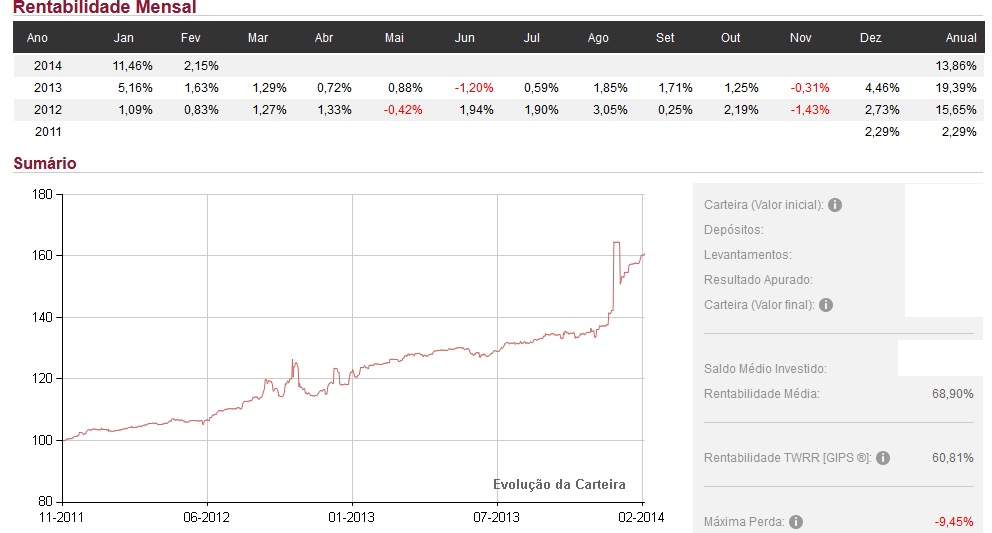Click the Jan column header
The width and height of the screenshot is (992, 533).
[124, 38]
